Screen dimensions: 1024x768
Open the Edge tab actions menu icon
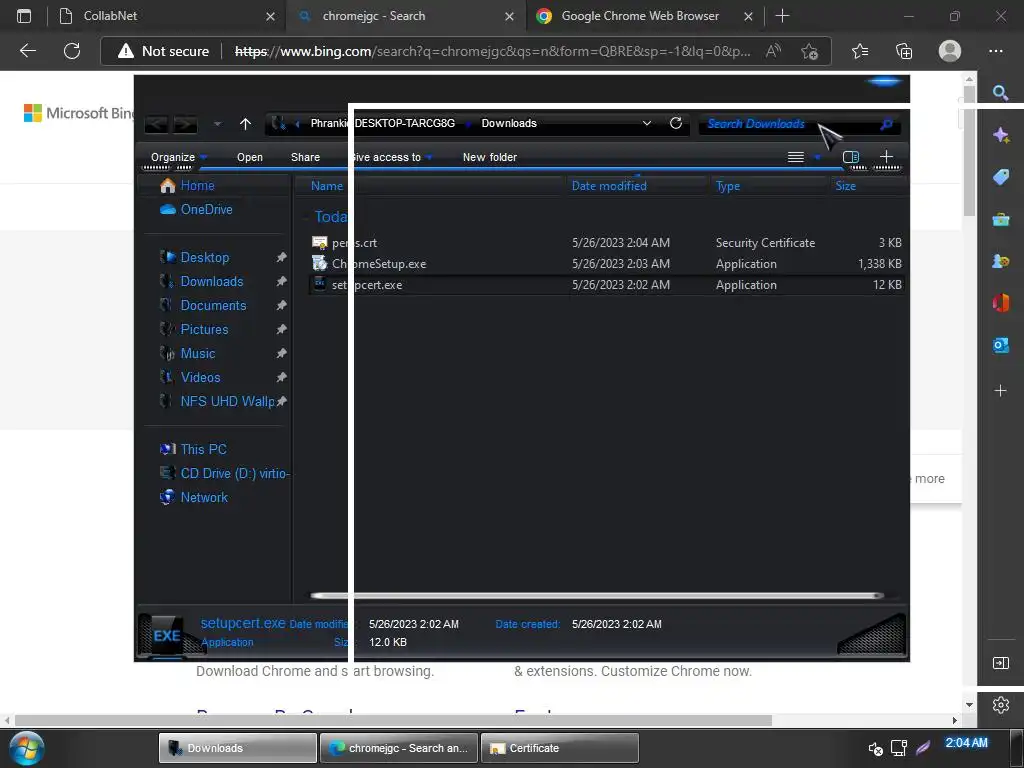click(24, 16)
